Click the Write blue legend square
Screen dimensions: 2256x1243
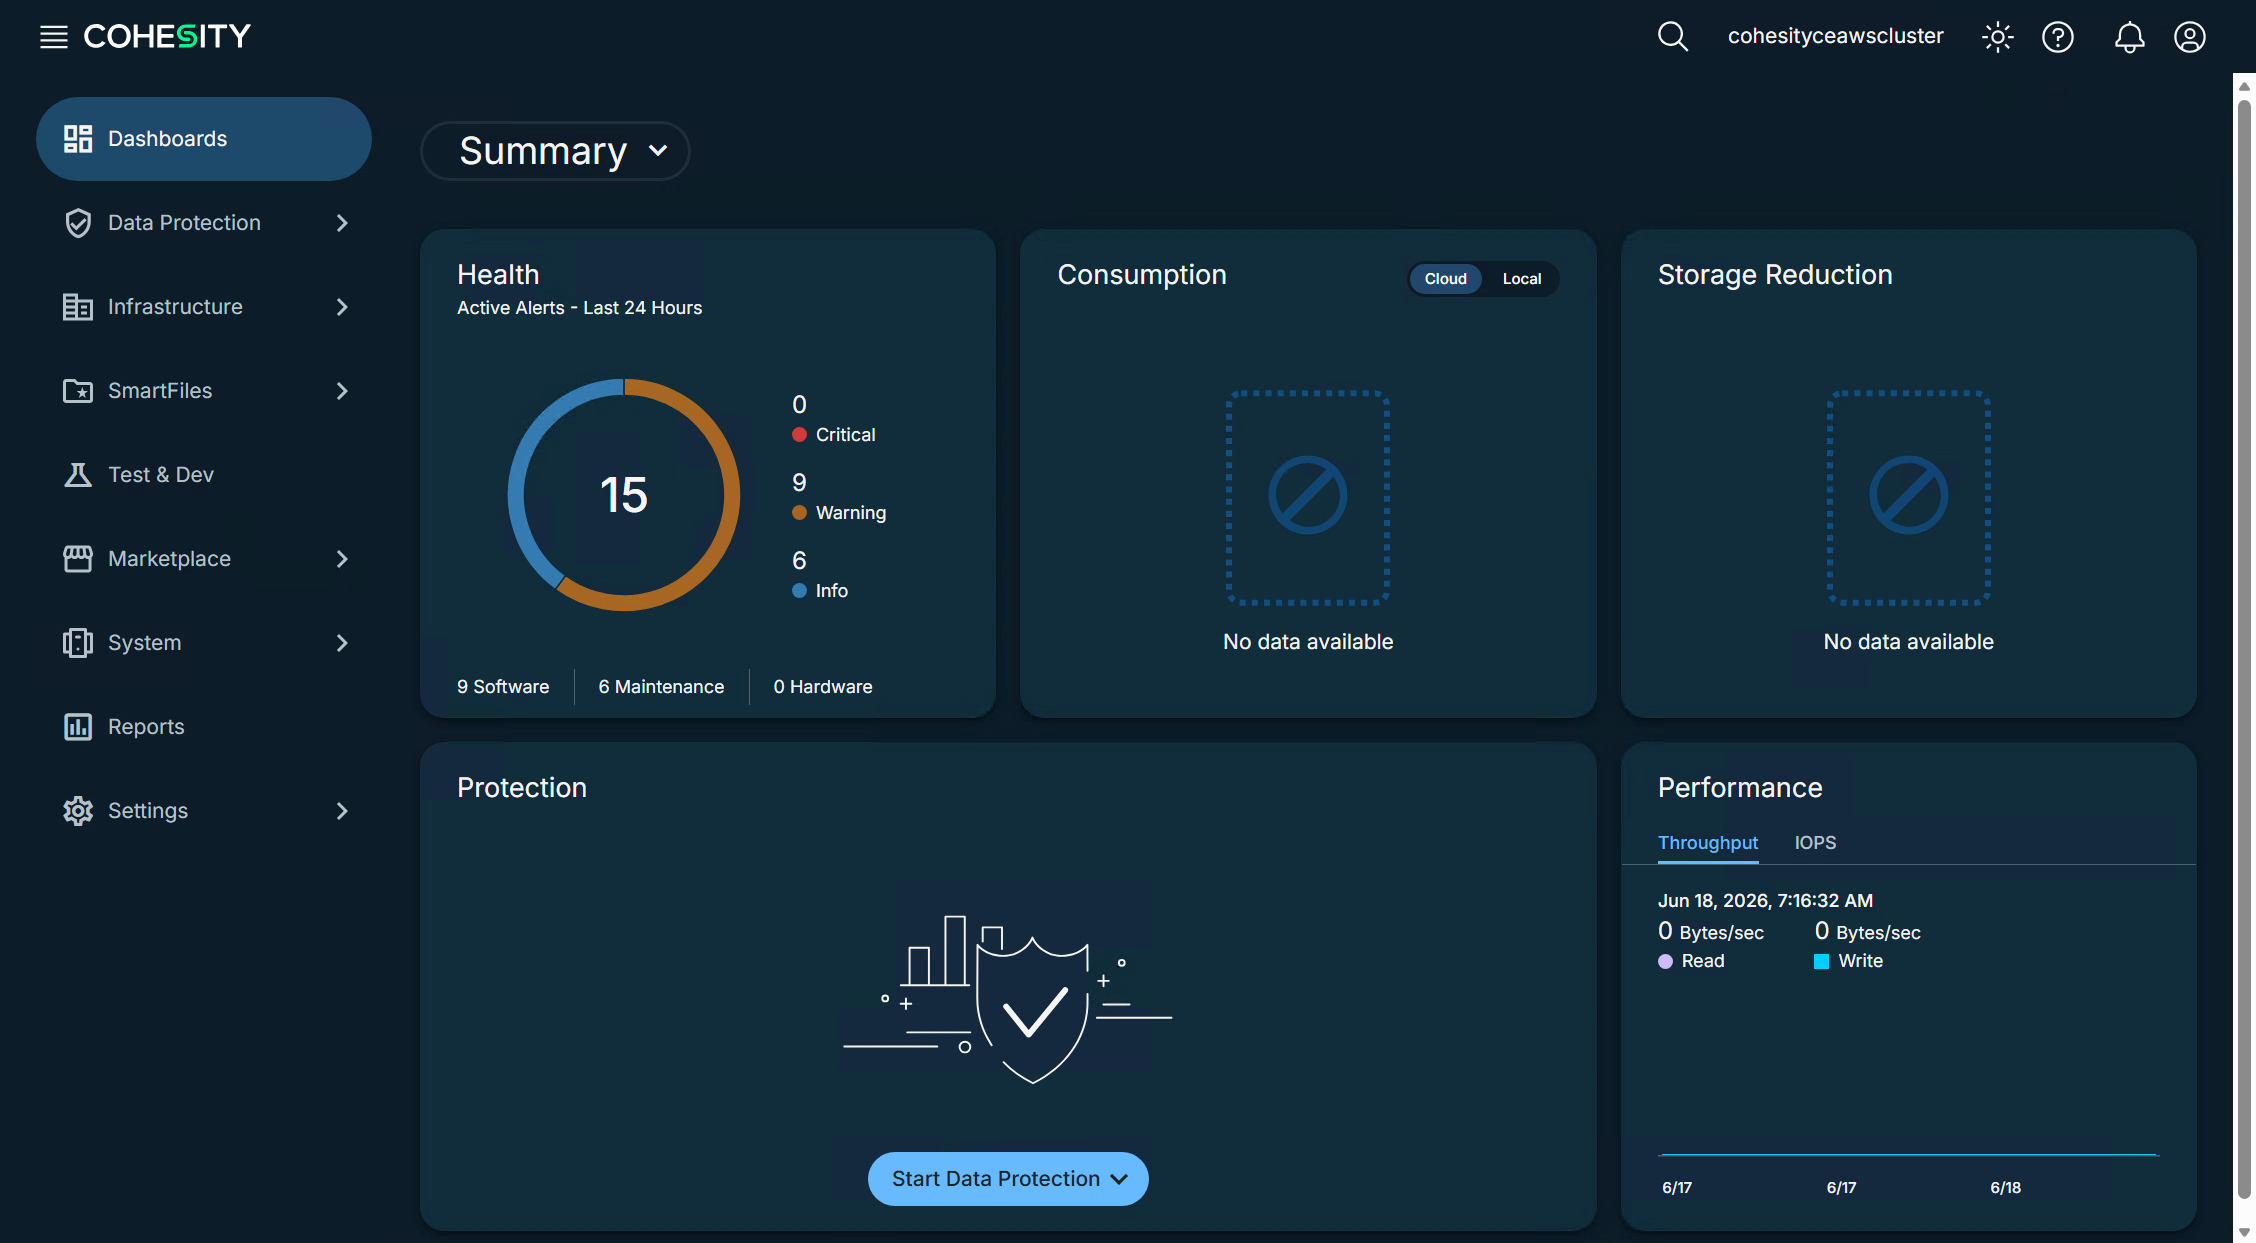(1821, 962)
